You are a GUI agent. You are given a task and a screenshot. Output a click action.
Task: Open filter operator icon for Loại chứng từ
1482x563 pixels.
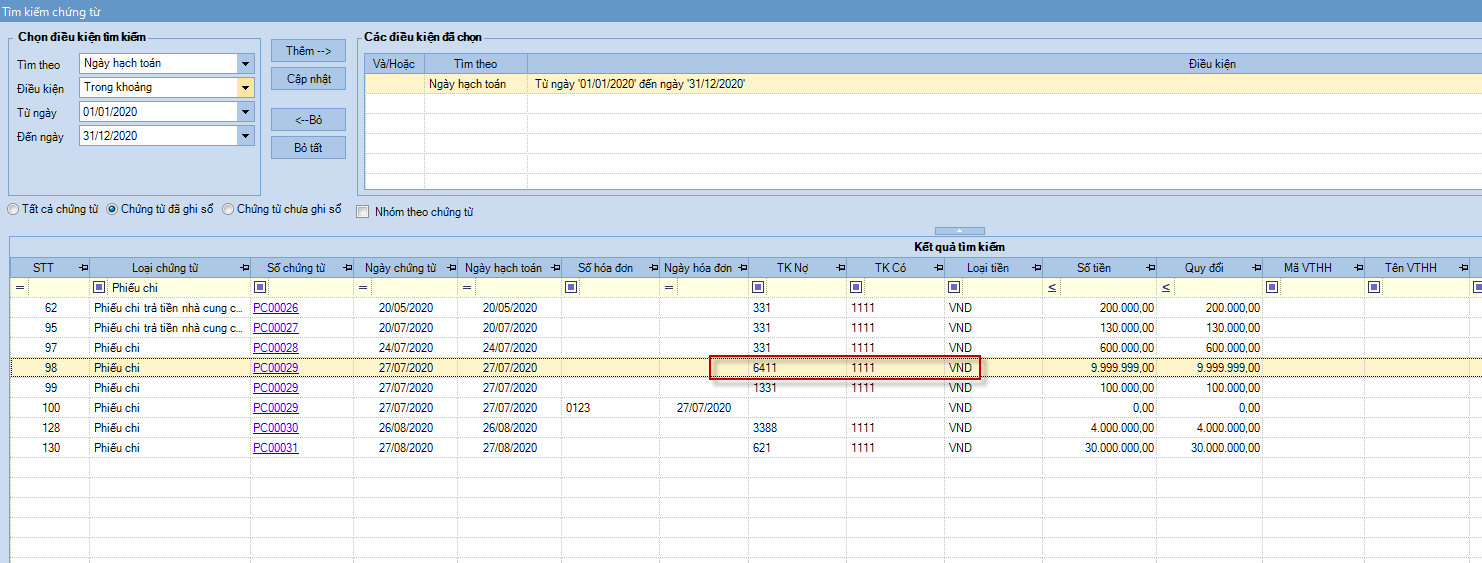tap(99, 288)
